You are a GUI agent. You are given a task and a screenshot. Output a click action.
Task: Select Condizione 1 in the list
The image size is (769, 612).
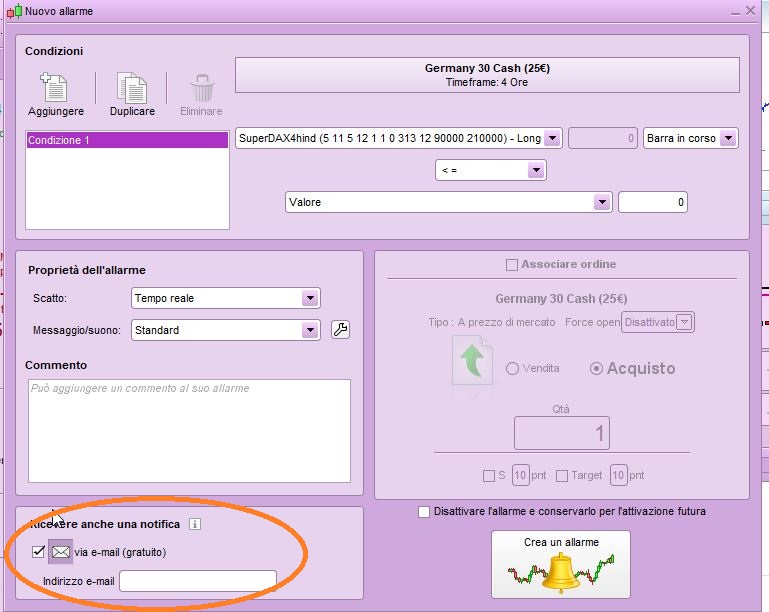pyautogui.click(x=127, y=140)
